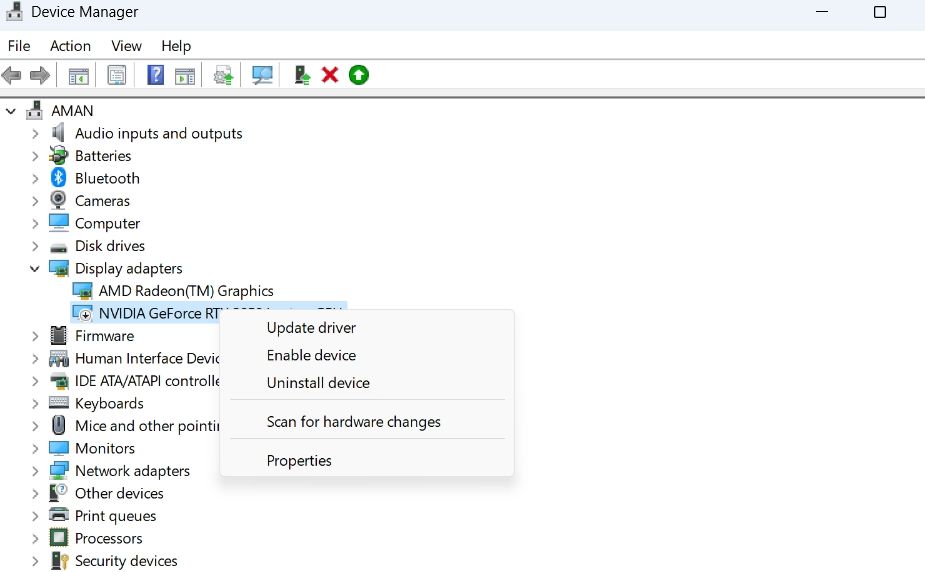Expand the Processors category
The height and width of the screenshot is (572, 925).
35,538
